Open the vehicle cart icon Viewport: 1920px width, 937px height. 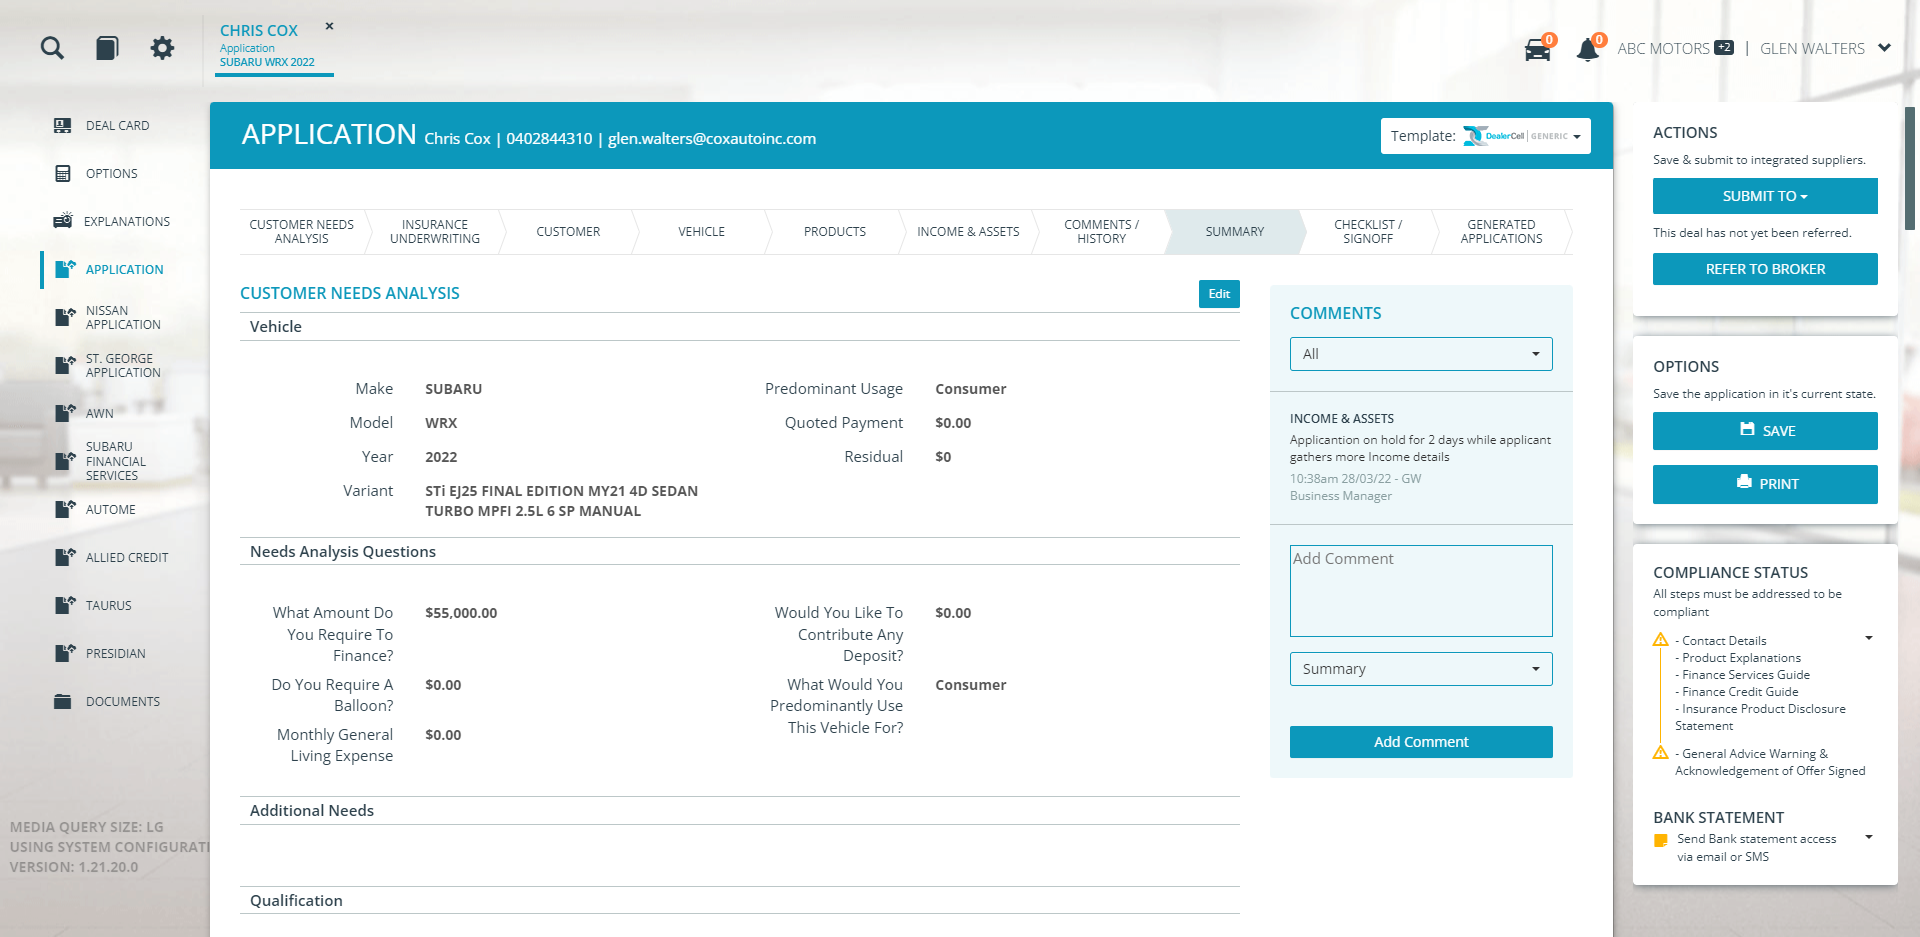tap(1537, 50)
